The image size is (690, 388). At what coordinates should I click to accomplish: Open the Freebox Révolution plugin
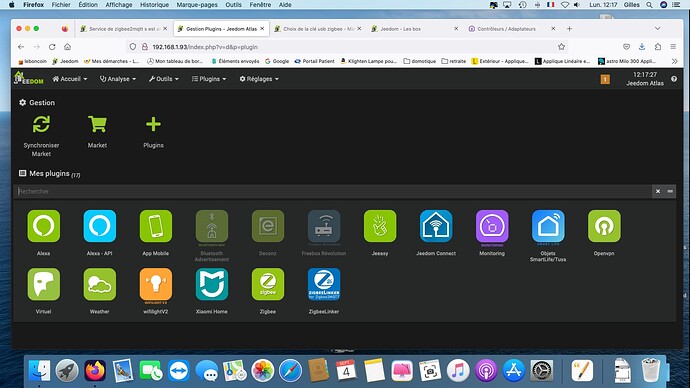[324, 226]
